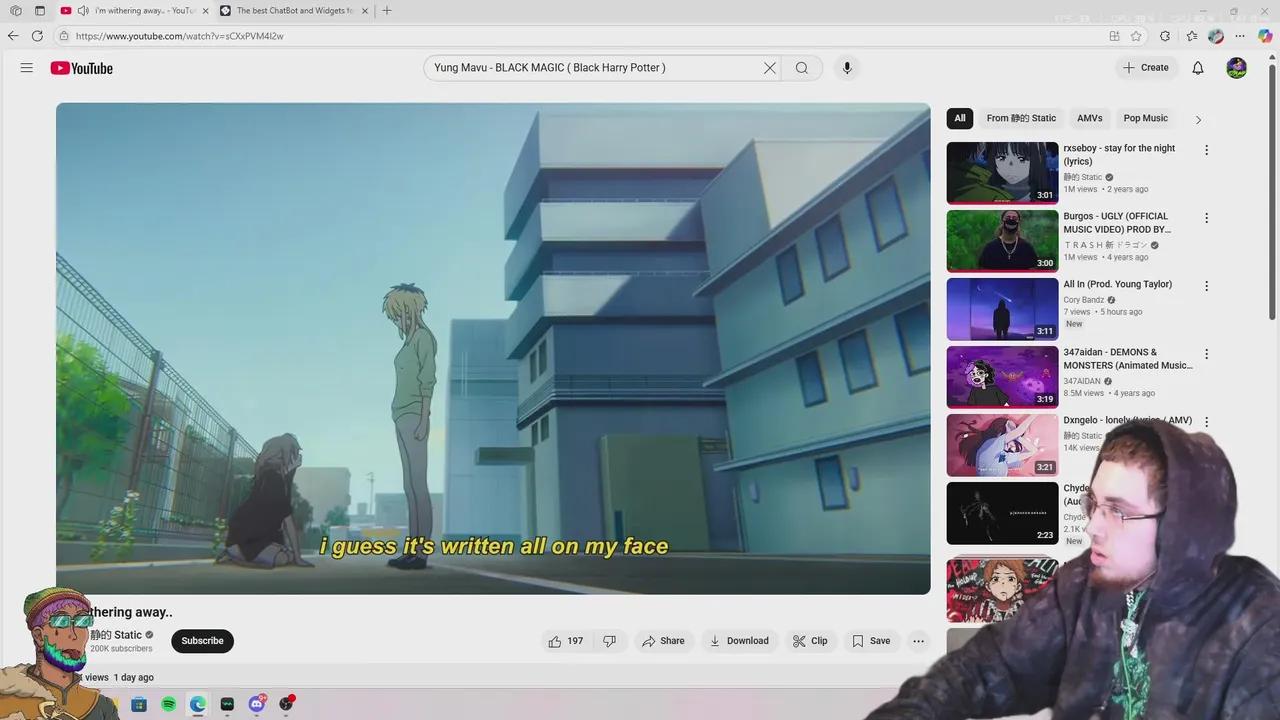Screen dimensions: 1280x720
Task: Open Edge settings and more ellipsis
Action: tap(1240, 36)
